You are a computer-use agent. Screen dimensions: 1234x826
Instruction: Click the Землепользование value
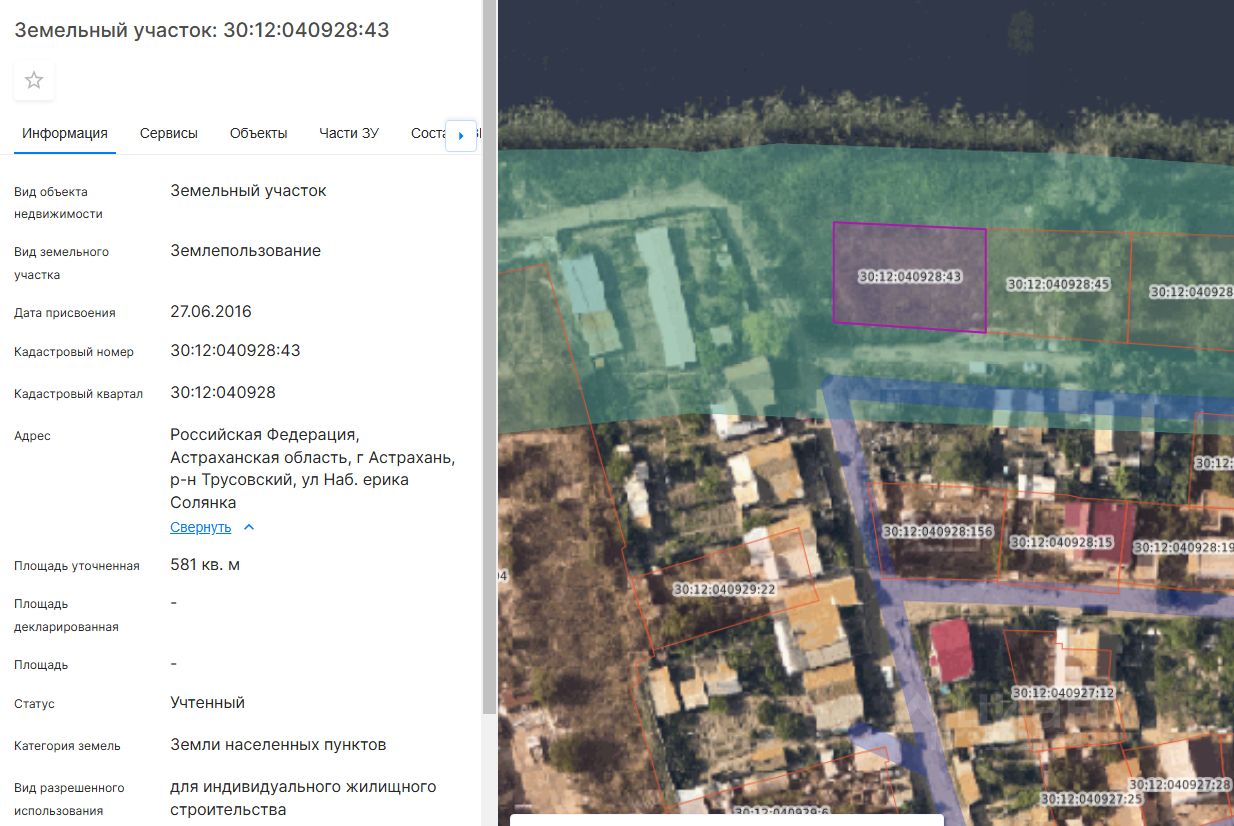click(246, 251)
